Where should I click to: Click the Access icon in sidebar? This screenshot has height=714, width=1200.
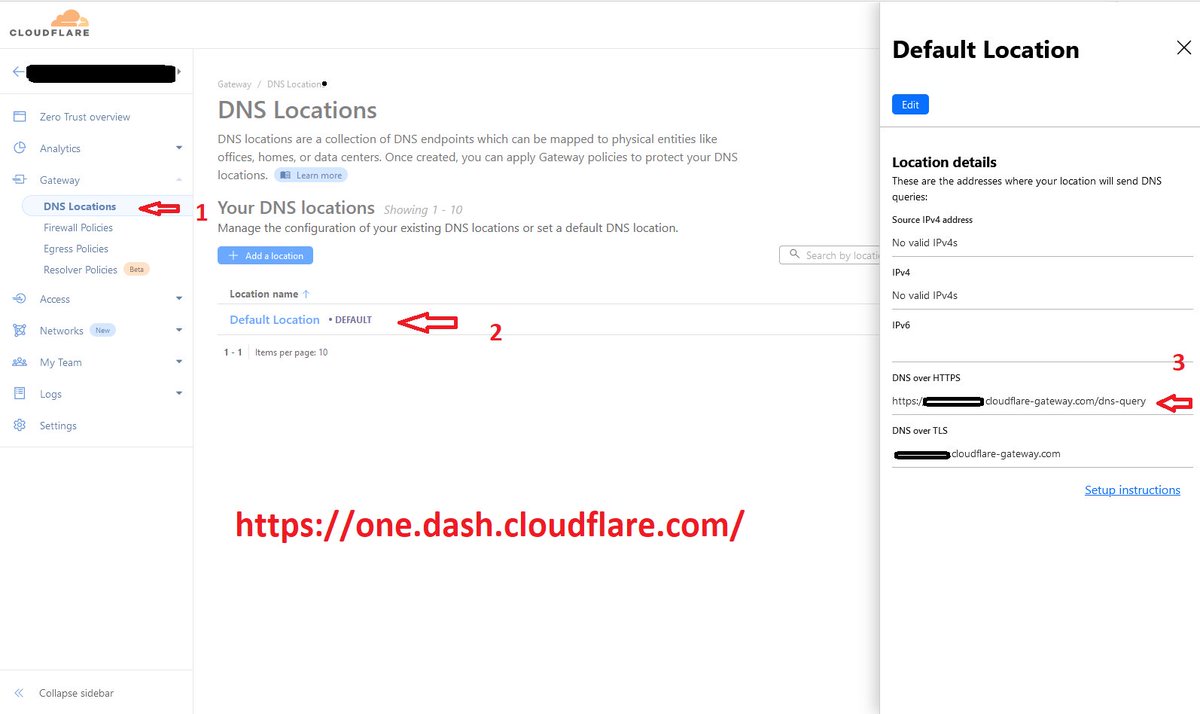point(19,299)
